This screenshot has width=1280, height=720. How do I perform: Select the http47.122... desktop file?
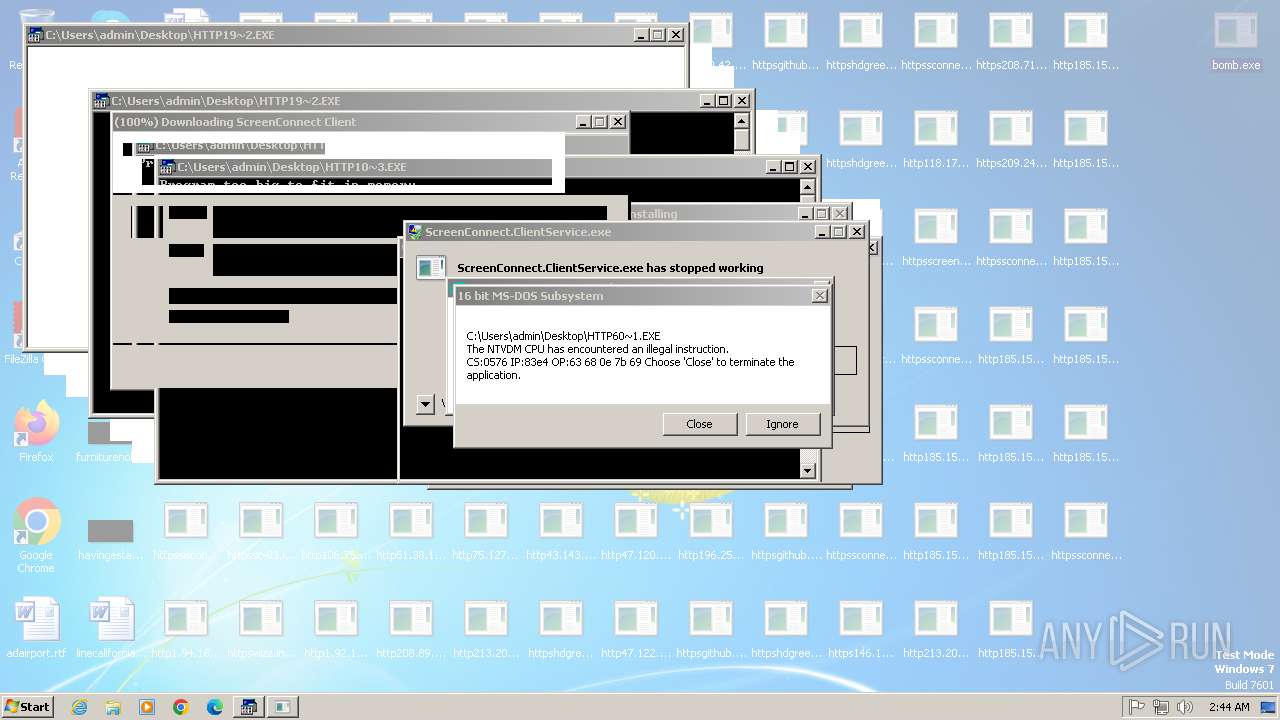(x=636, y=630)
